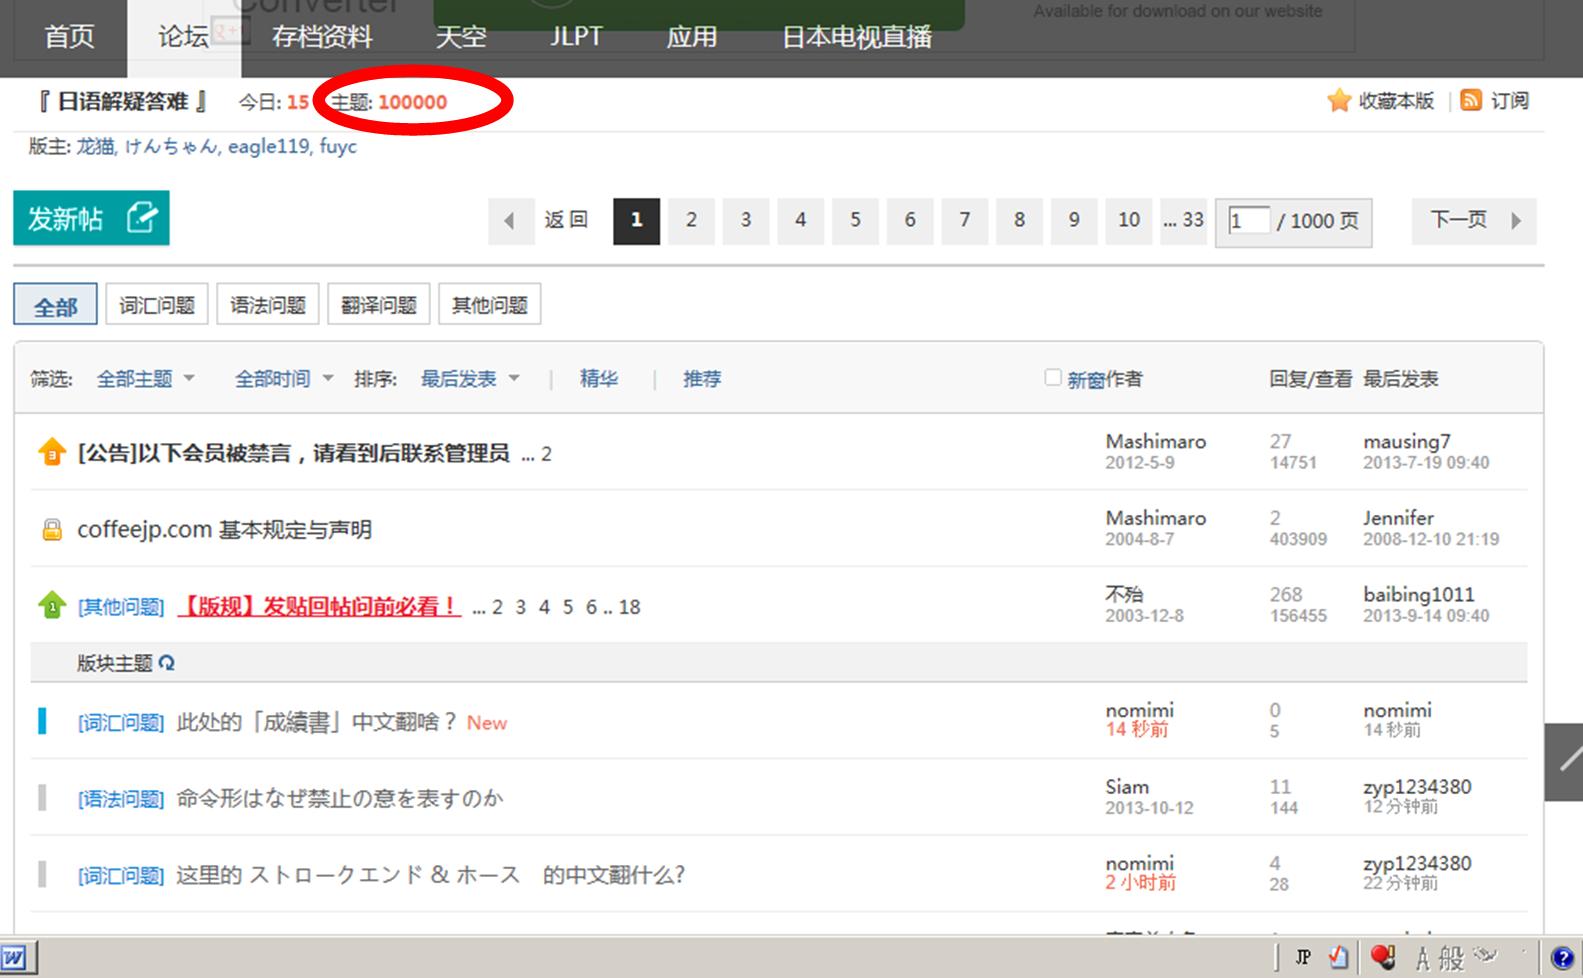Viewport: 1583px width, 978px height.
Task: Click the orange RSS 订阅 icon
Action: [1470, 100]
